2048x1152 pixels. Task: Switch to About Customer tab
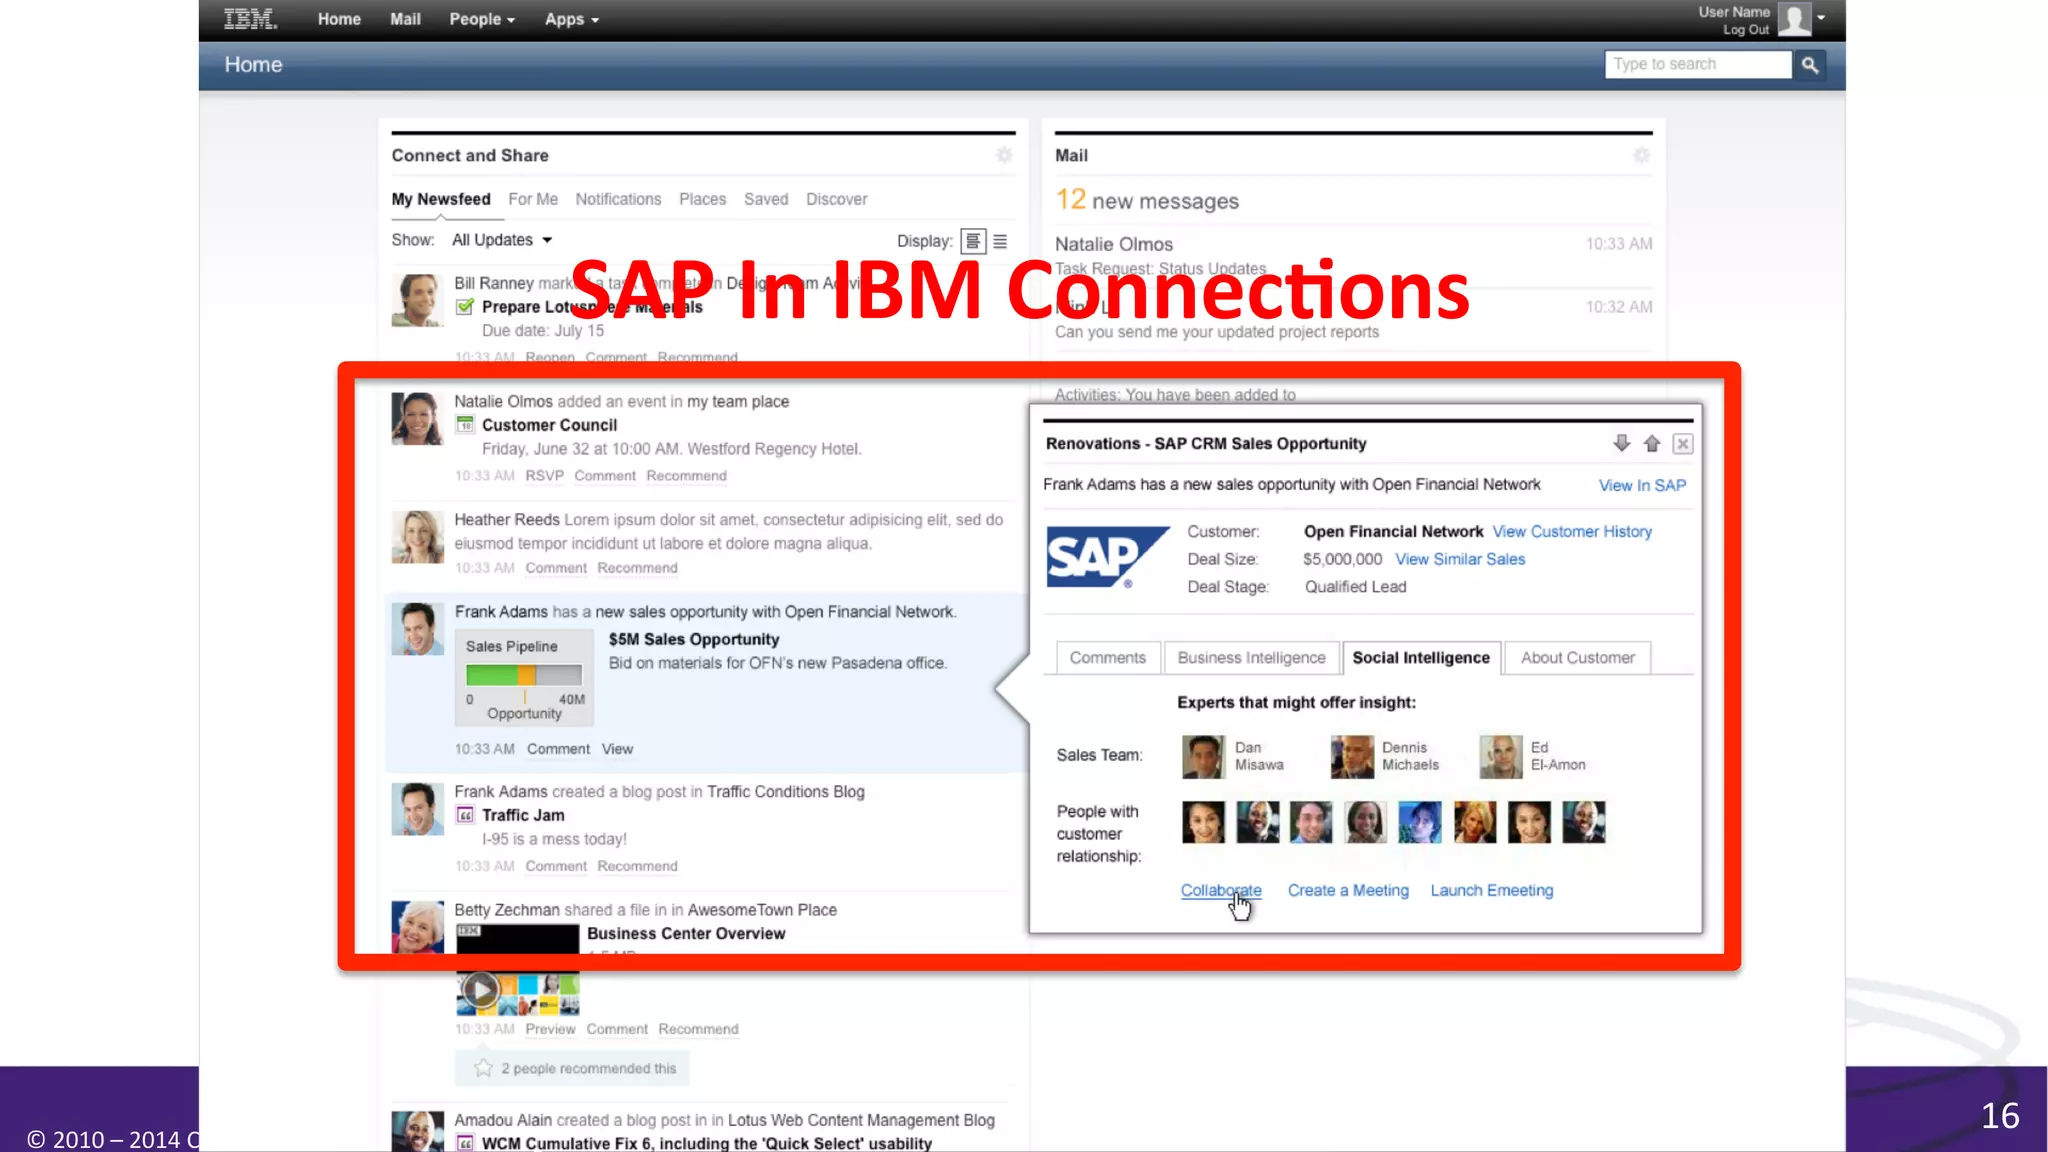pyautogui.click(x=1577, y=658)
